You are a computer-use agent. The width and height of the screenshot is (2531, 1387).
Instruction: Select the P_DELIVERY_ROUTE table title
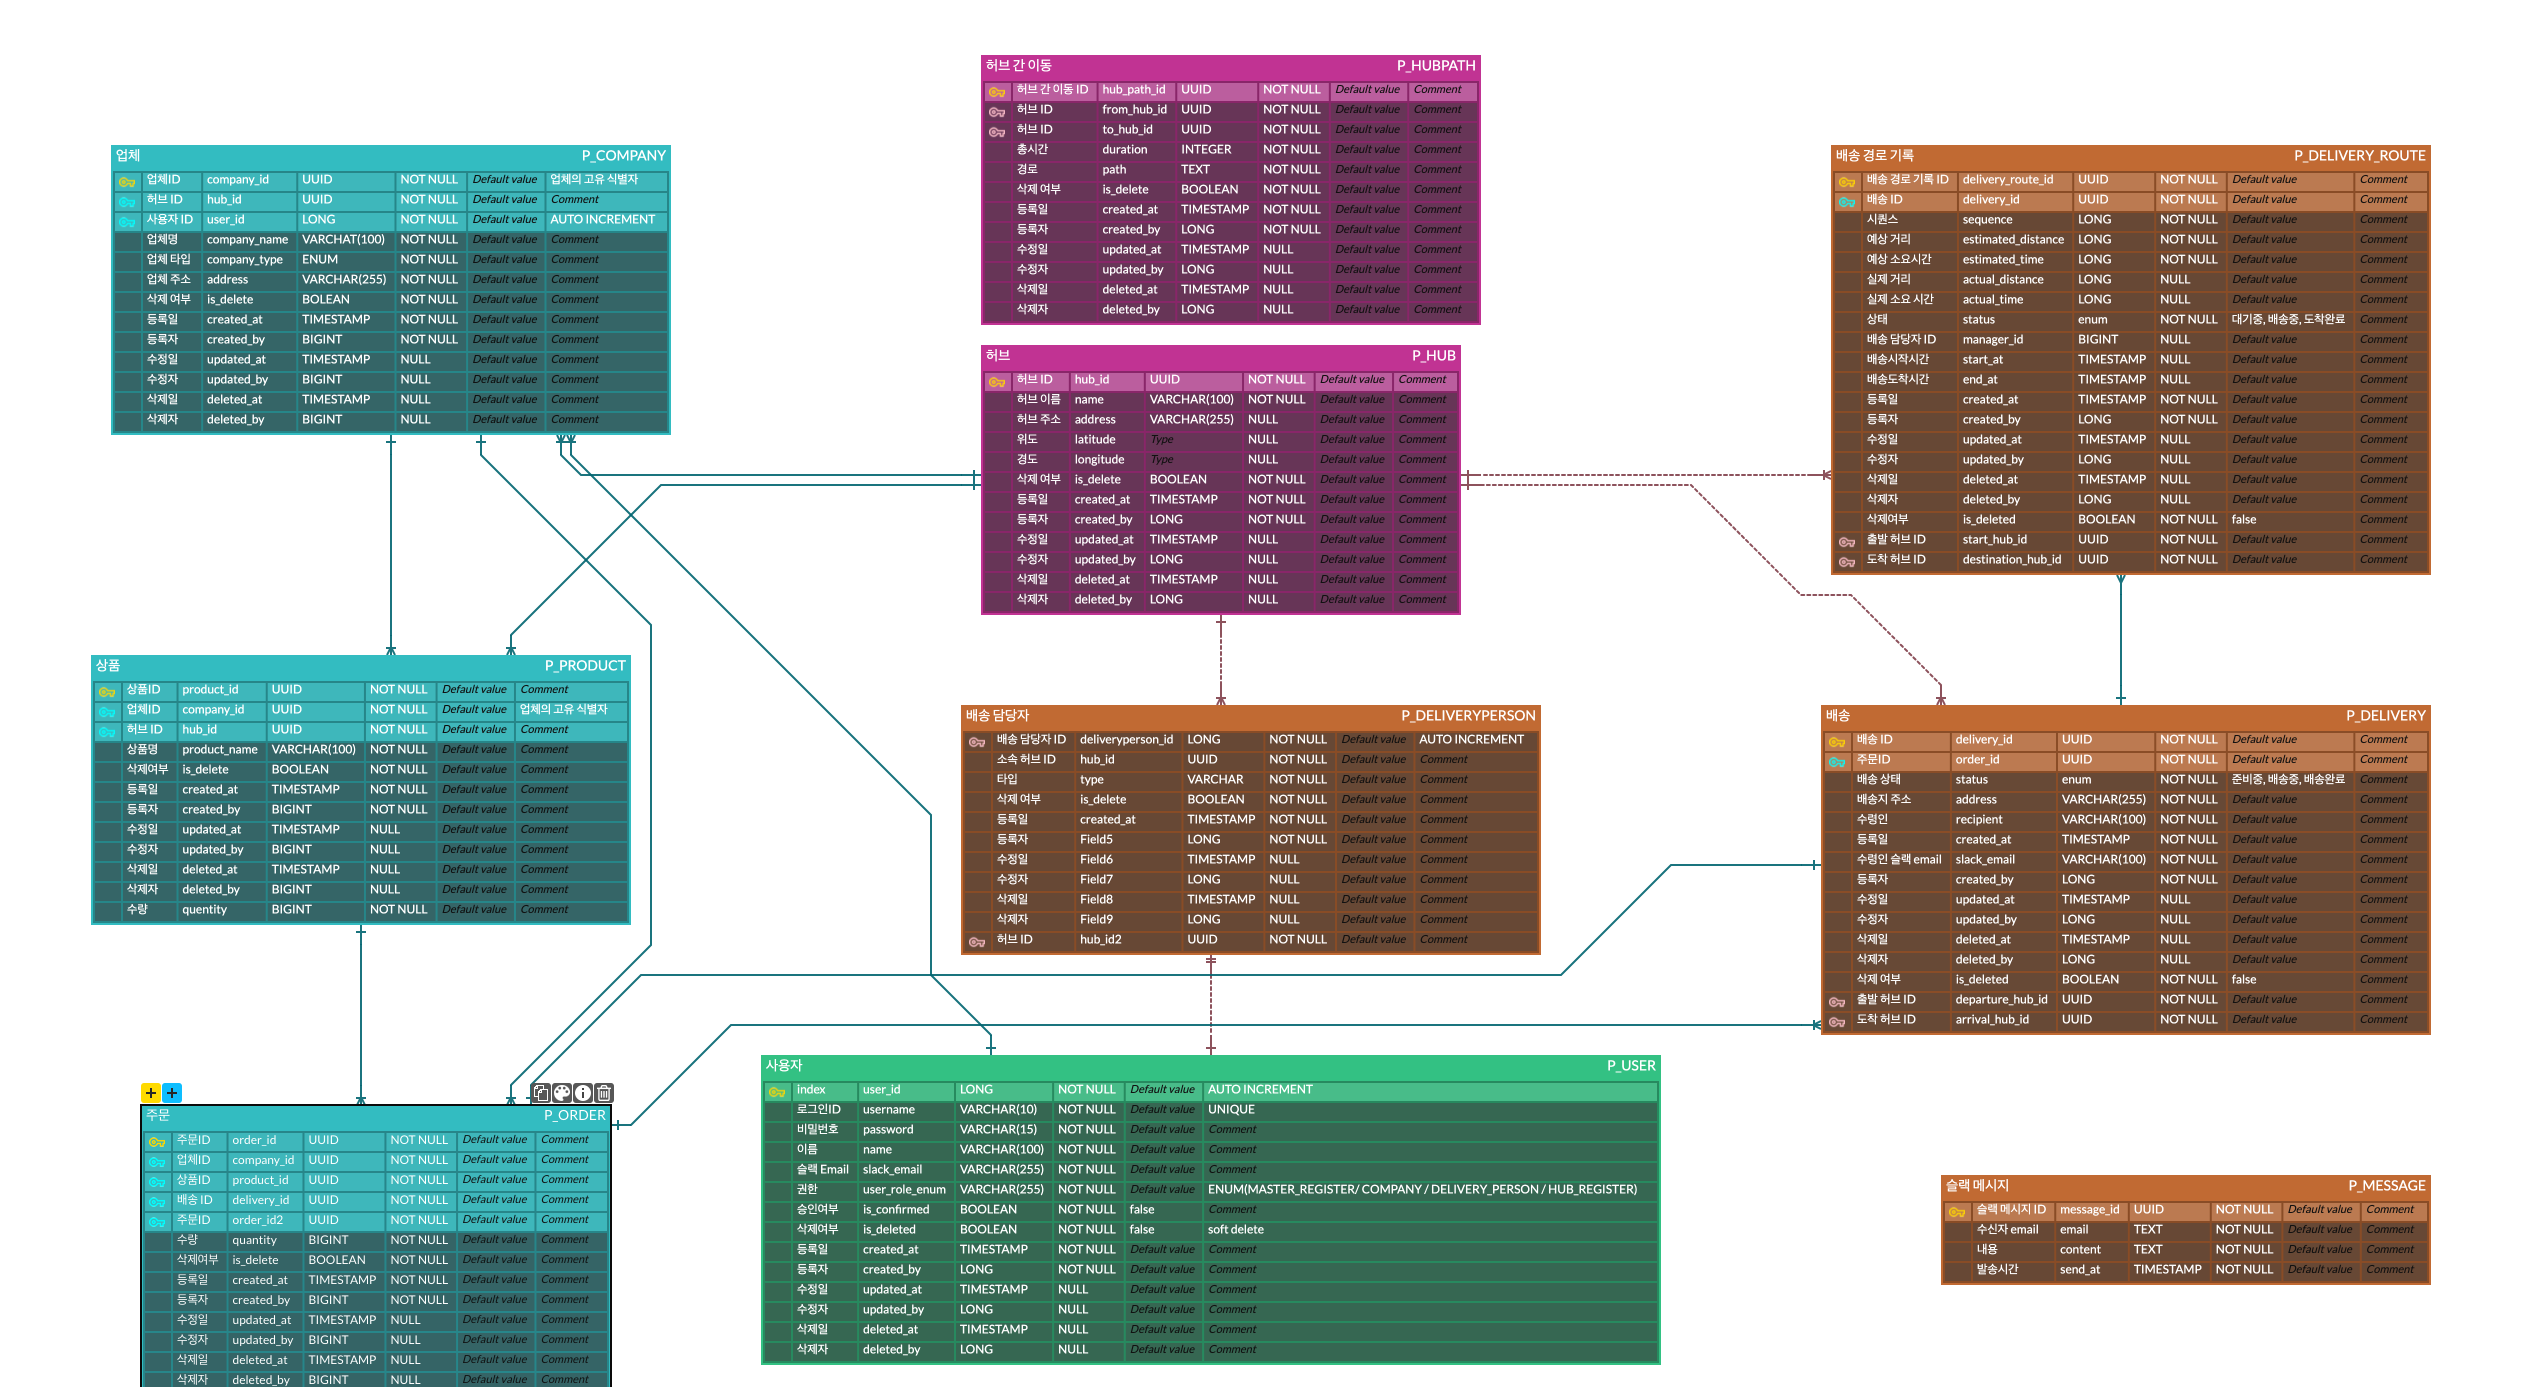click(2359, 155)
